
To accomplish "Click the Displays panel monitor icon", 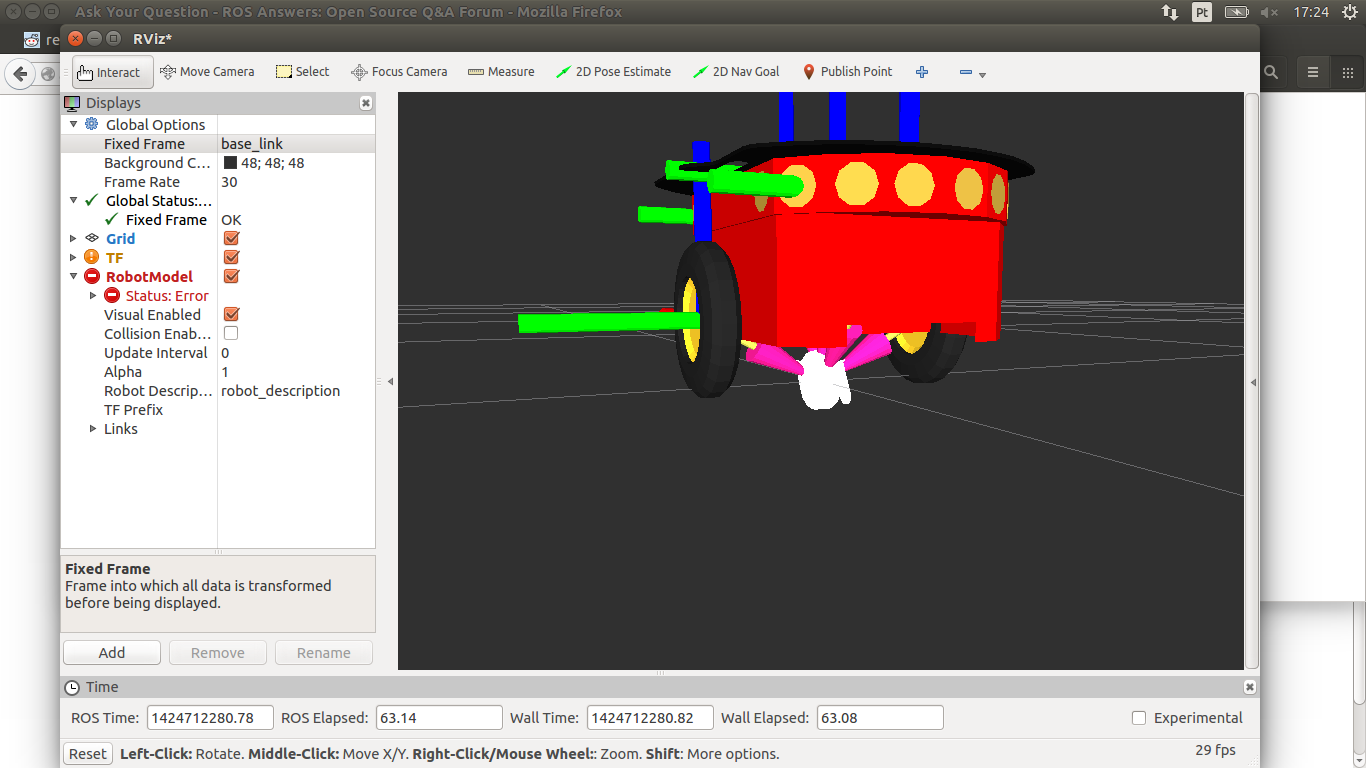I will pyautogui.click(x=72, y=103).
